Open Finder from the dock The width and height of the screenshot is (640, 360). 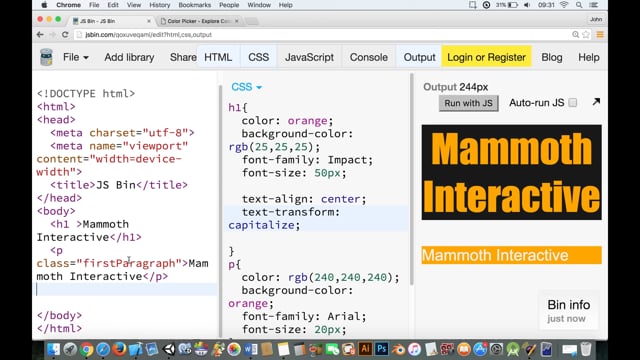tap(53, 349)
